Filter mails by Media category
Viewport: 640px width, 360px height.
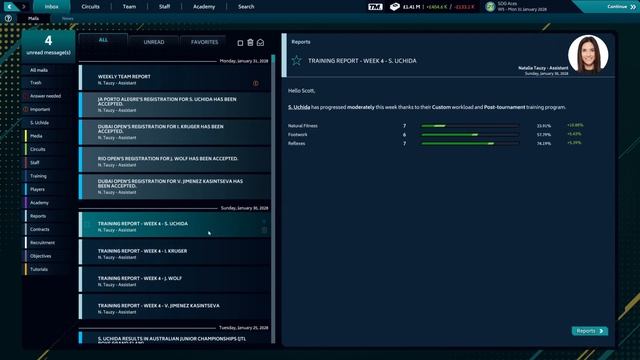(x=49, y=136)
